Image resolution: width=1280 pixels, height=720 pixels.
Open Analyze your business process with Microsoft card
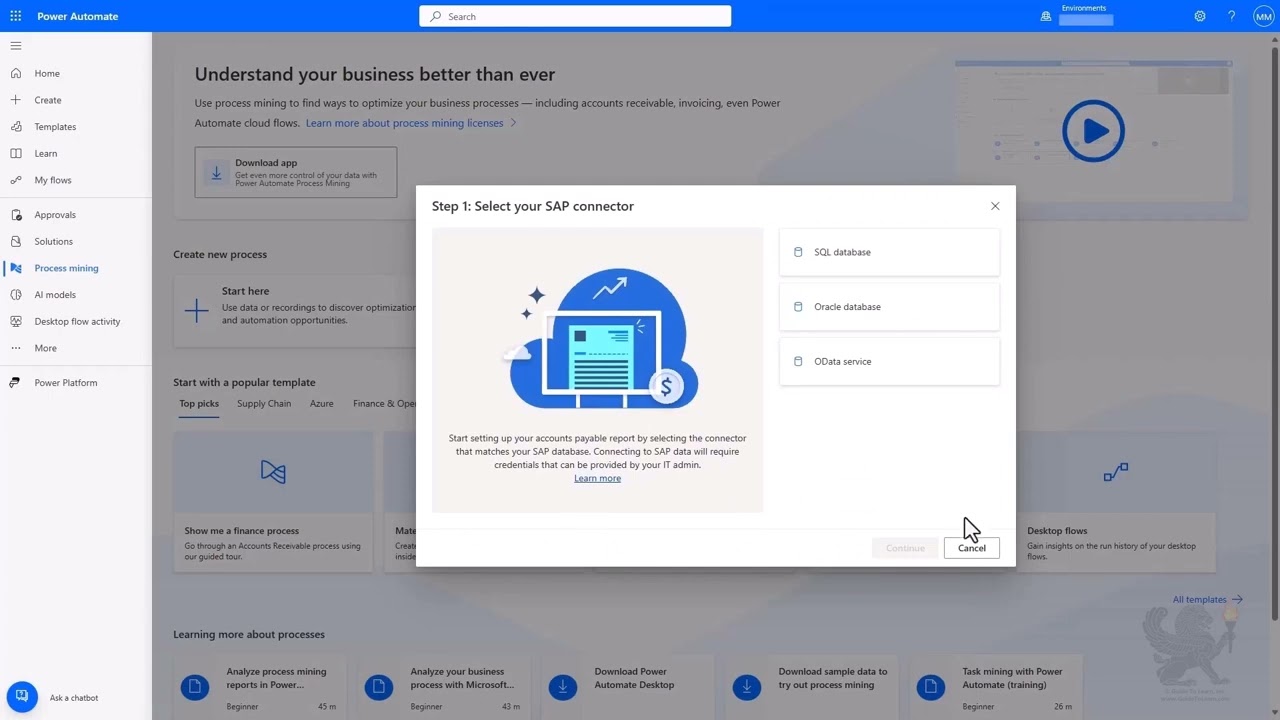coord(444,688)
